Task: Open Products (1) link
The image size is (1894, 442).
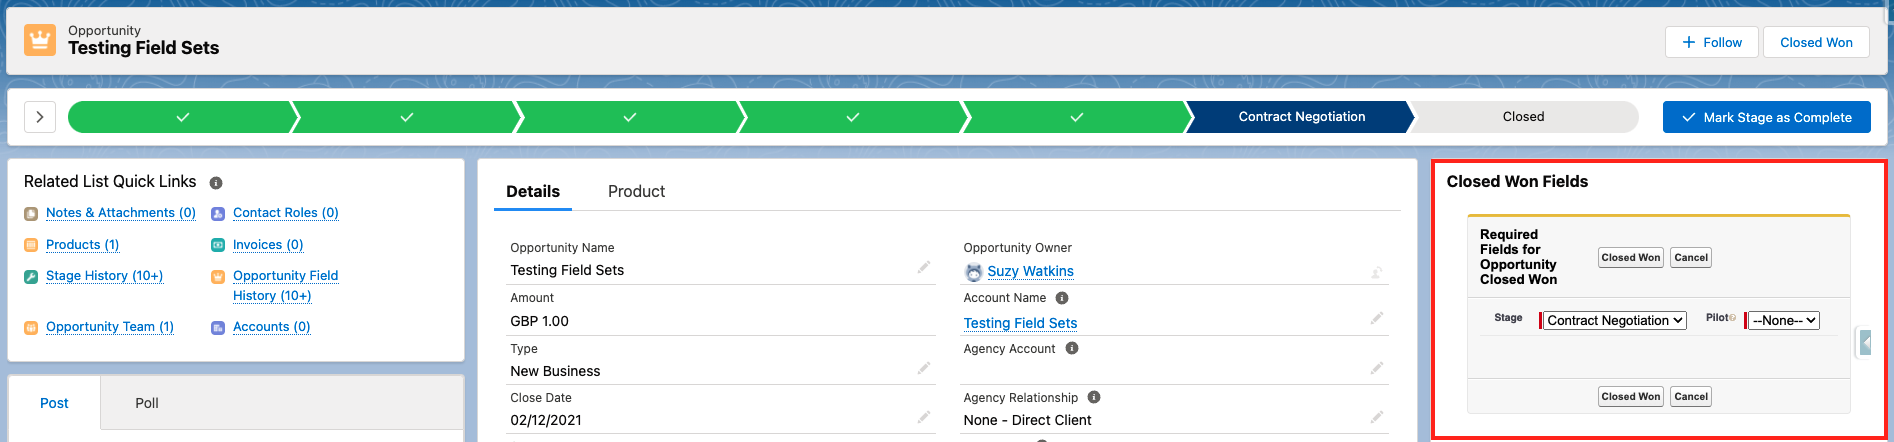Action: (x=83, y=245)
